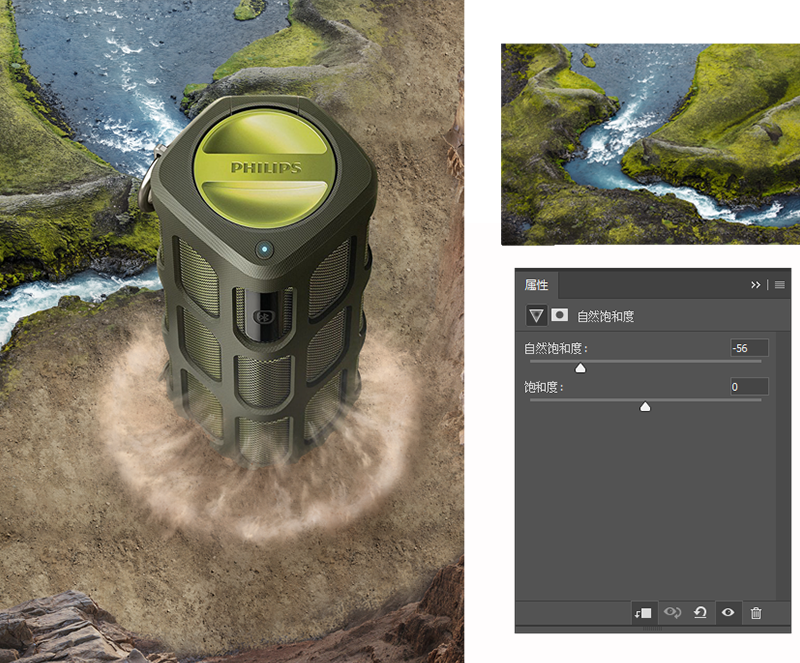Clip adjustment to layer below
The height and width of the screenshot is (663, 800).
(643, 613)
